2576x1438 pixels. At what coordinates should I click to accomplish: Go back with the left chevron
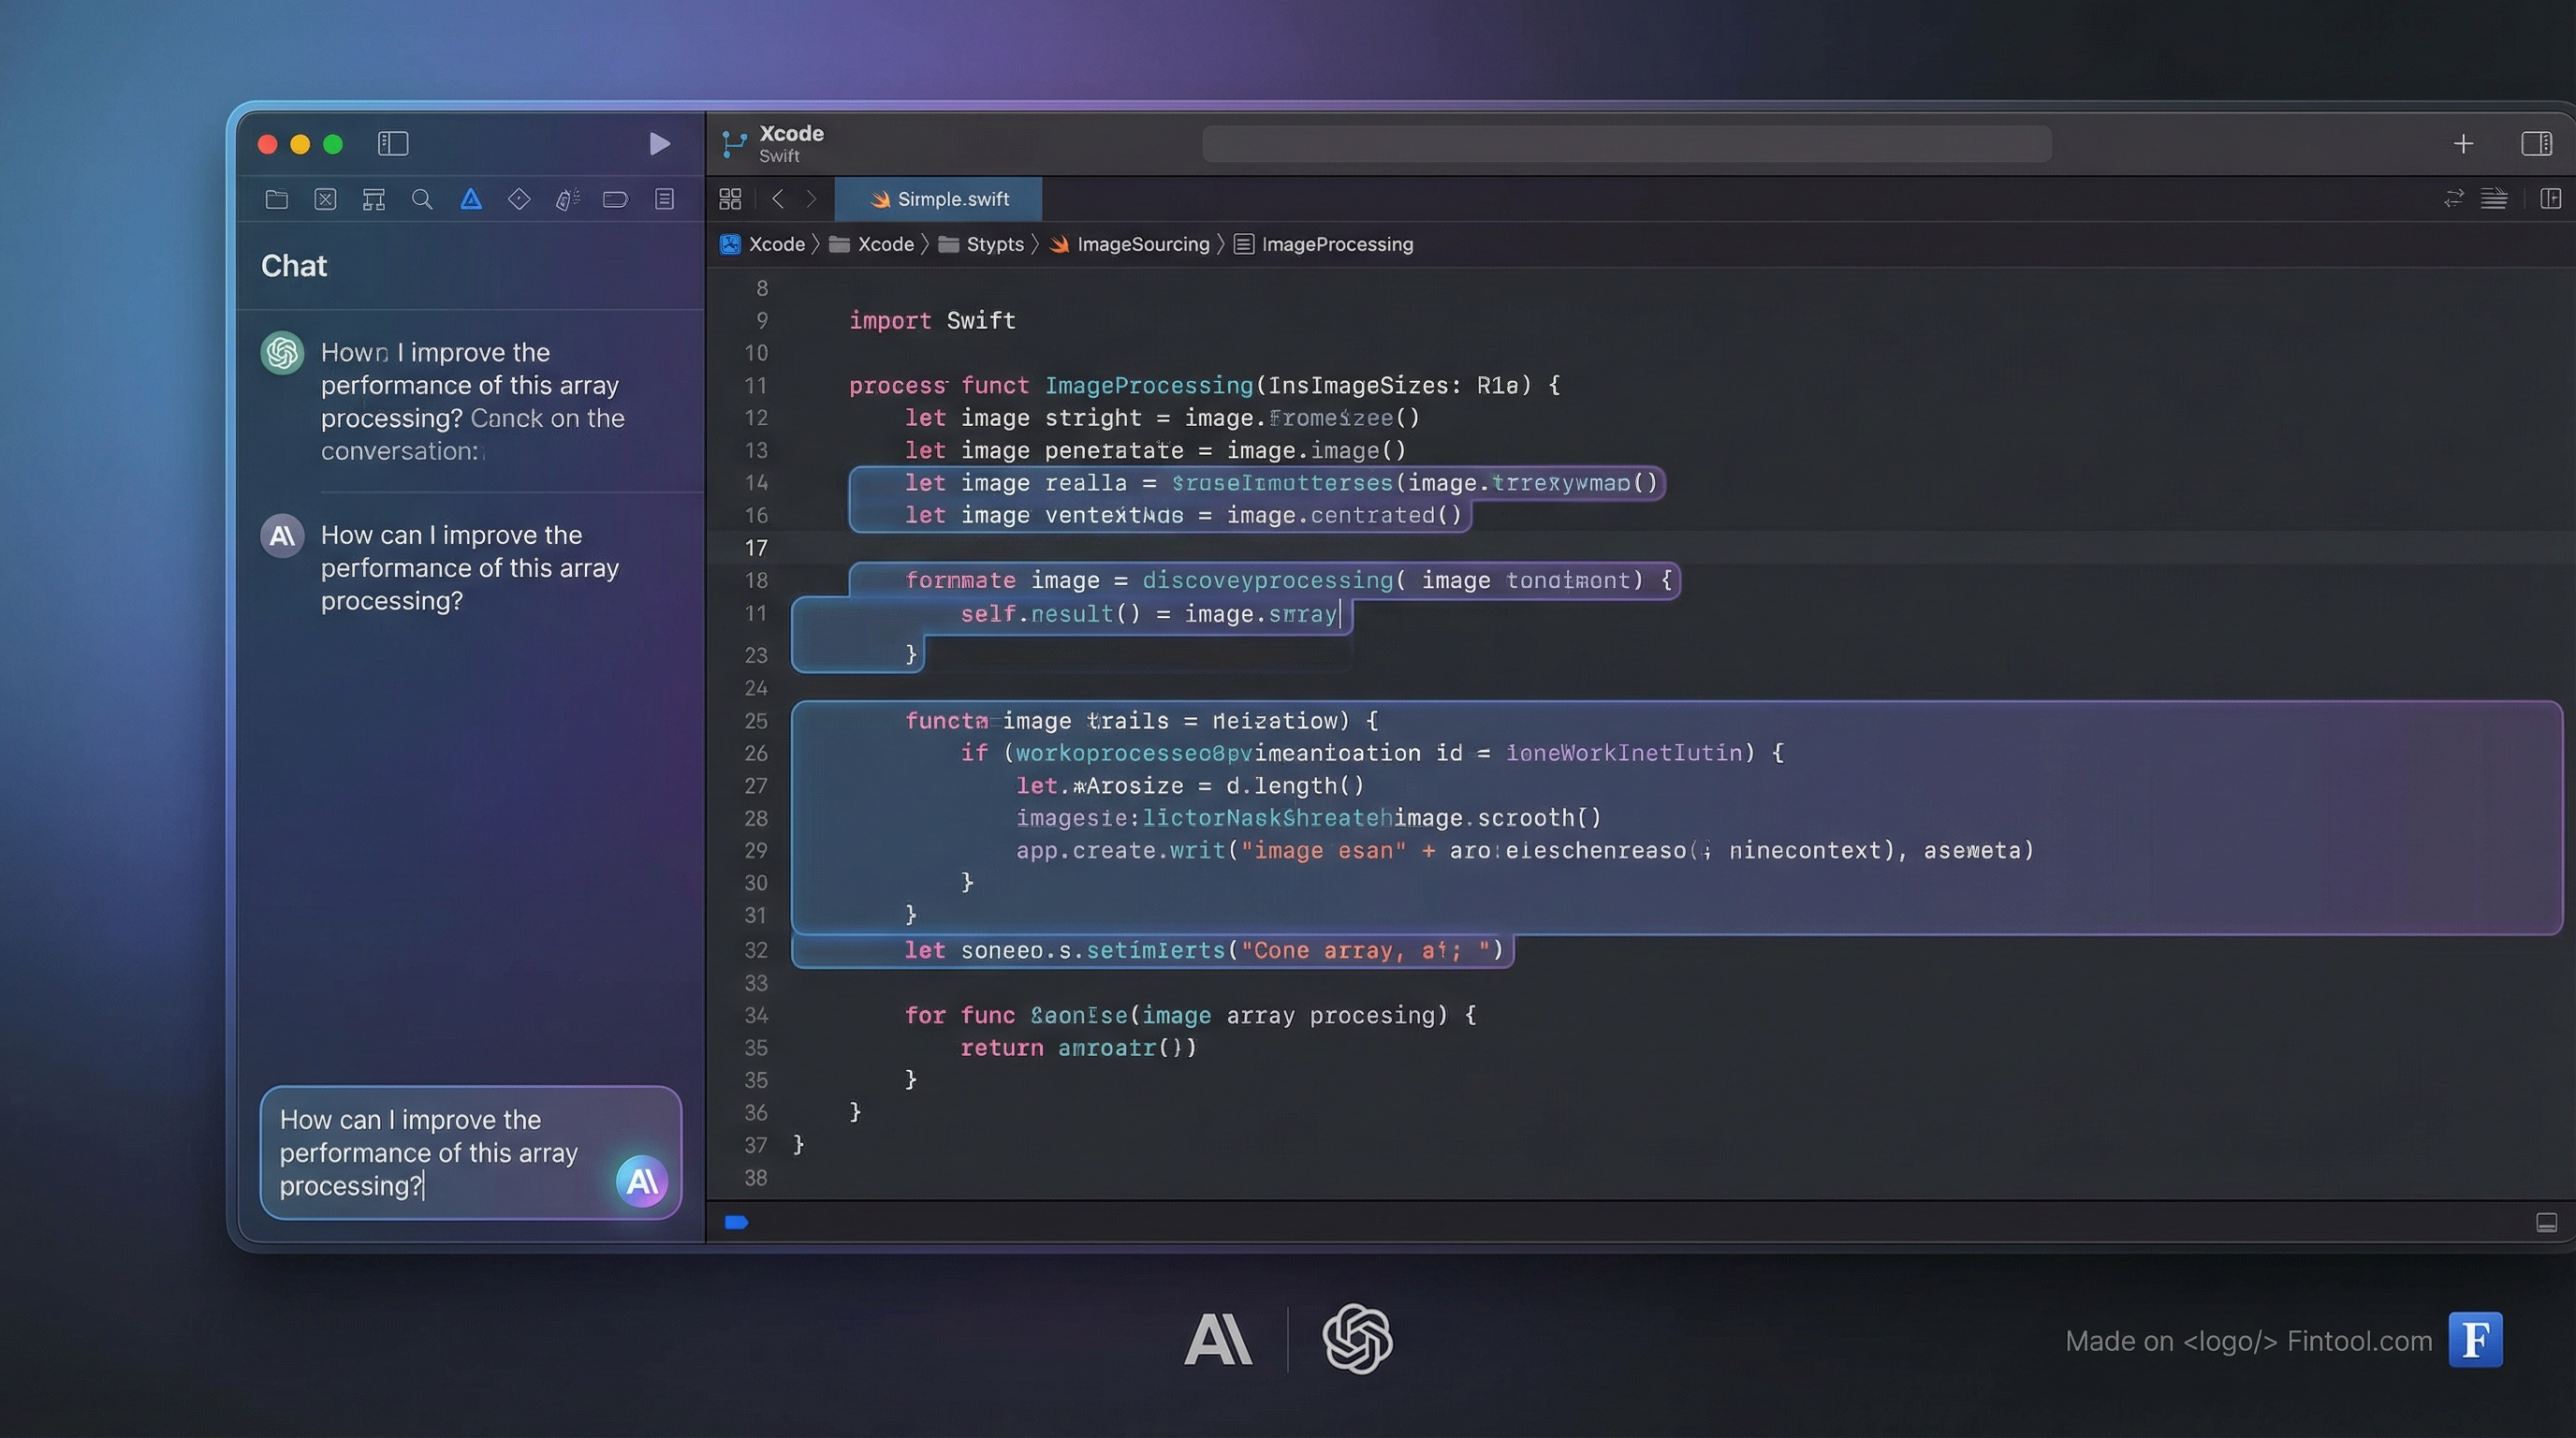[778, 199]
